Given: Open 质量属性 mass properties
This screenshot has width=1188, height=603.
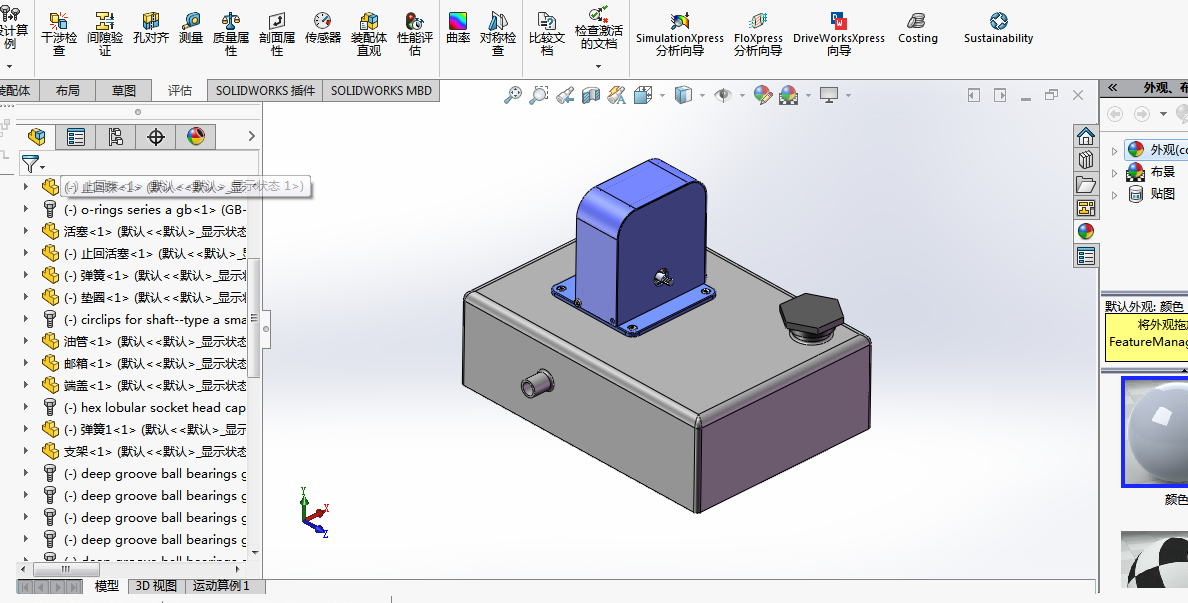Looking at the screenshot, I should click(231, 35).
